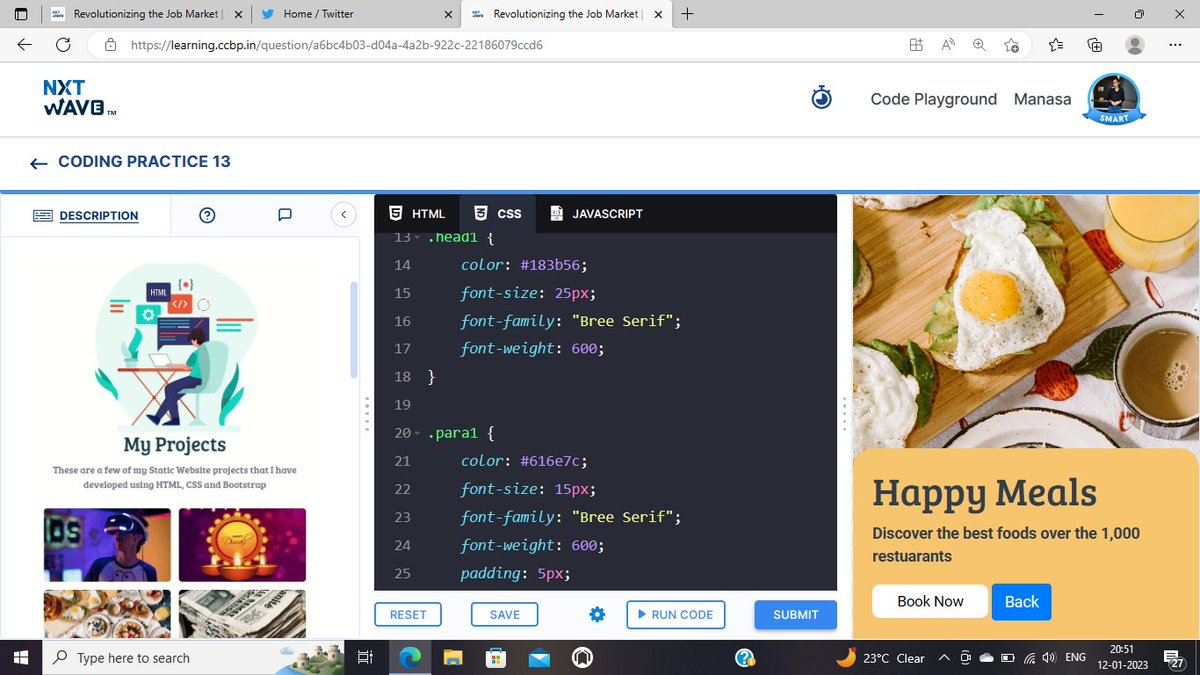The width and height of the screenshot is (1200, 675).
Task: Click the read aloud icon
Action: click(x=947, y=45)
